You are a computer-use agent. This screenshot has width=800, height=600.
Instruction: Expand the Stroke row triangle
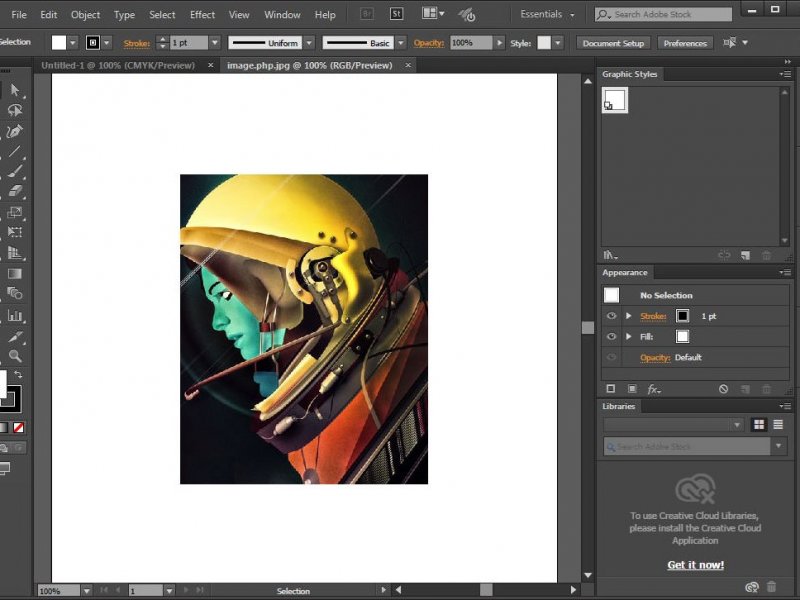pyautogui.click(x=629, y=316)
